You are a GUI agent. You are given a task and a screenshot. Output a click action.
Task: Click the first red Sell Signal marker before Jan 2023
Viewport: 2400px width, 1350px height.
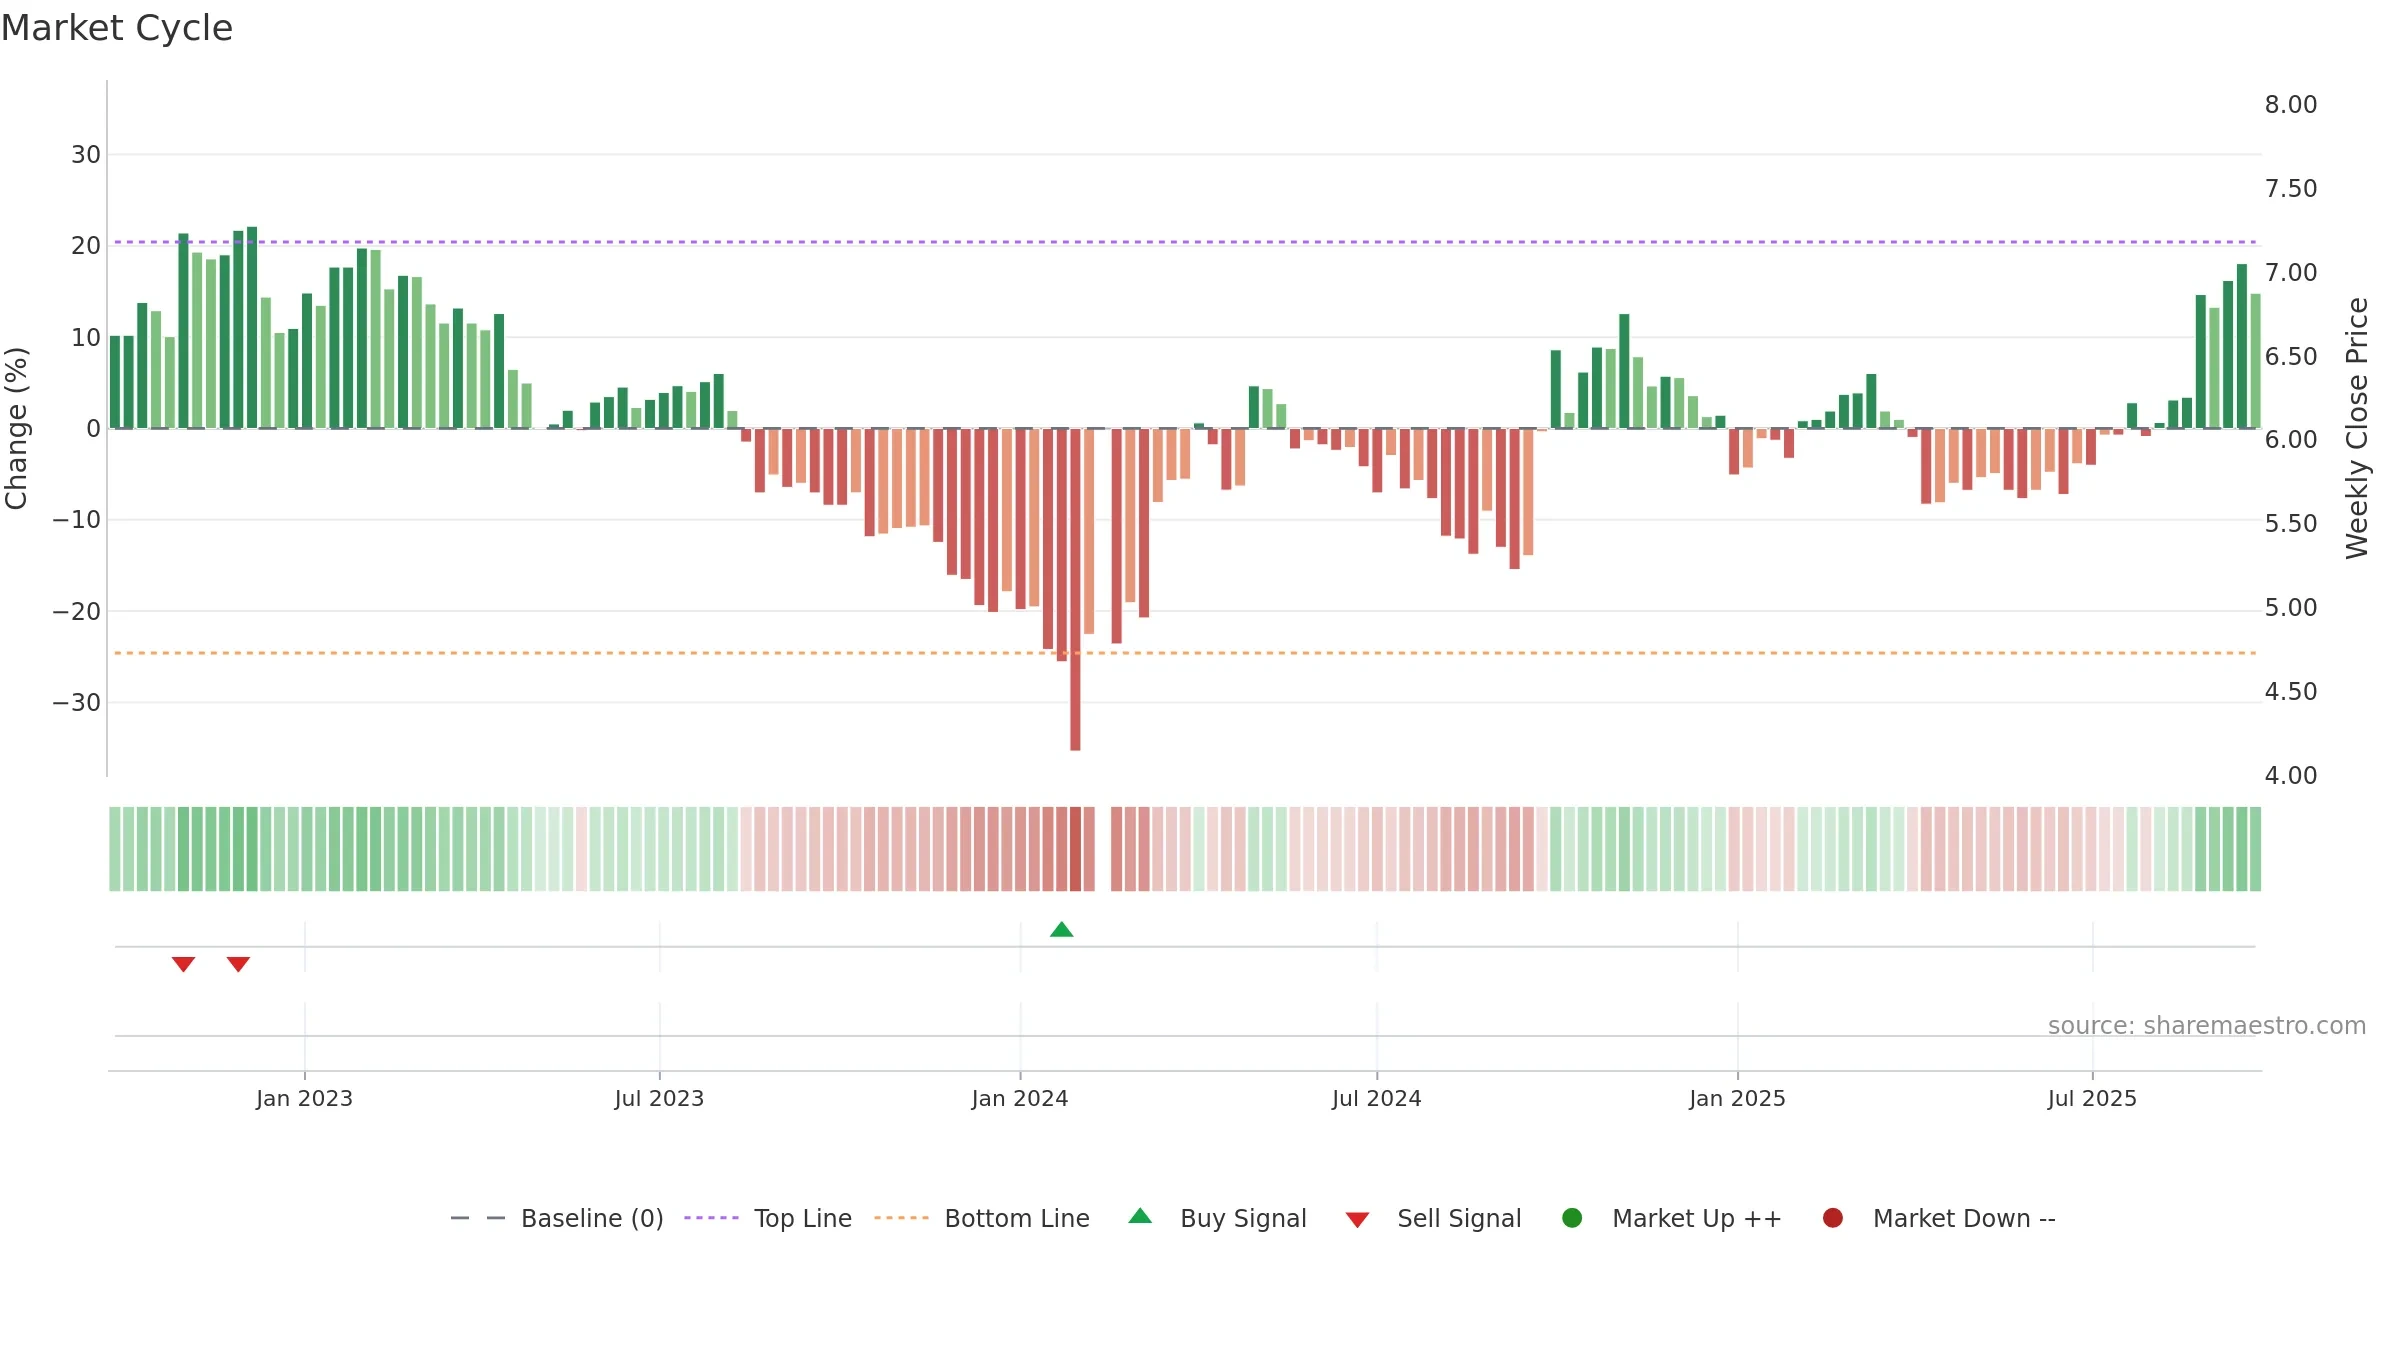tap(183, 964)
